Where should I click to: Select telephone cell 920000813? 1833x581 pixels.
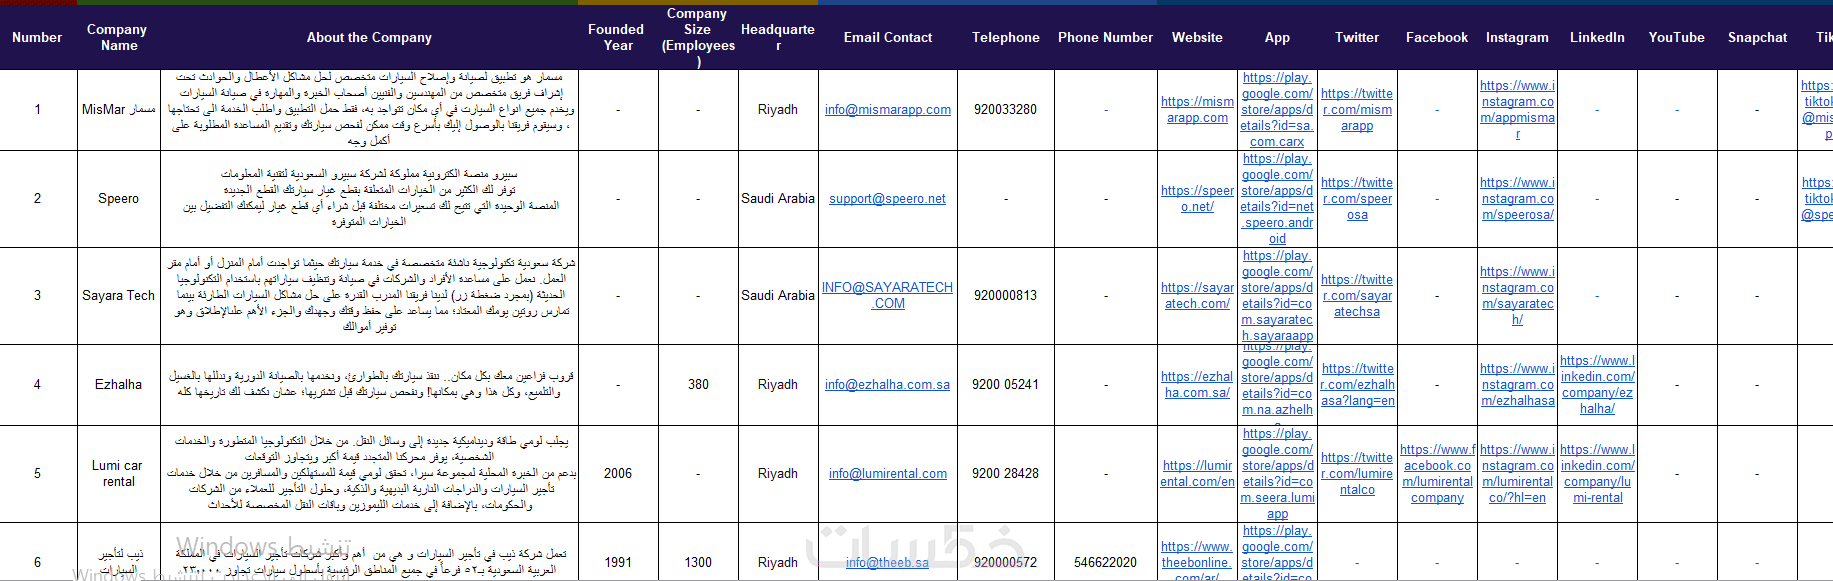pos(1005,296)
